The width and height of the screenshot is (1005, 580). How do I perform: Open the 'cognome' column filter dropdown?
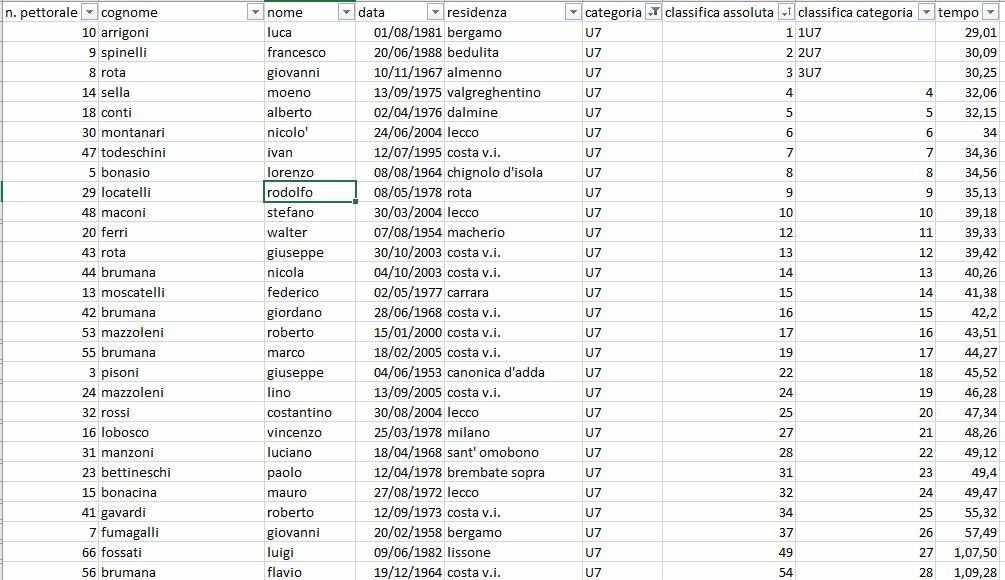point(254,12)
